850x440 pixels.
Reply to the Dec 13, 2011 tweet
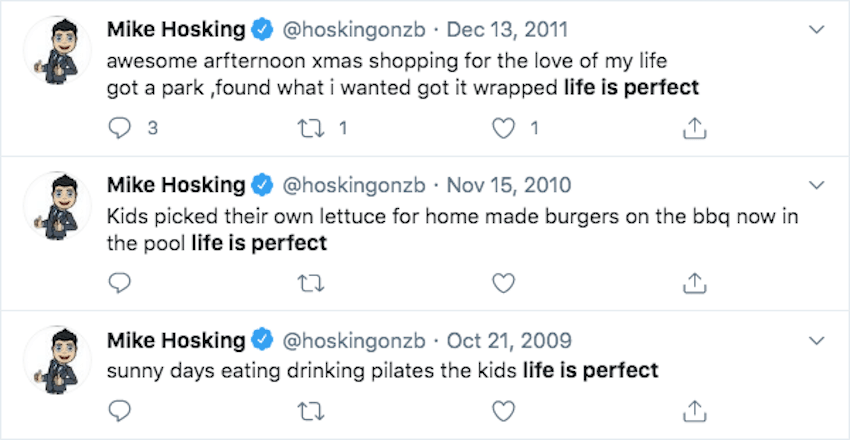[119, 127]
